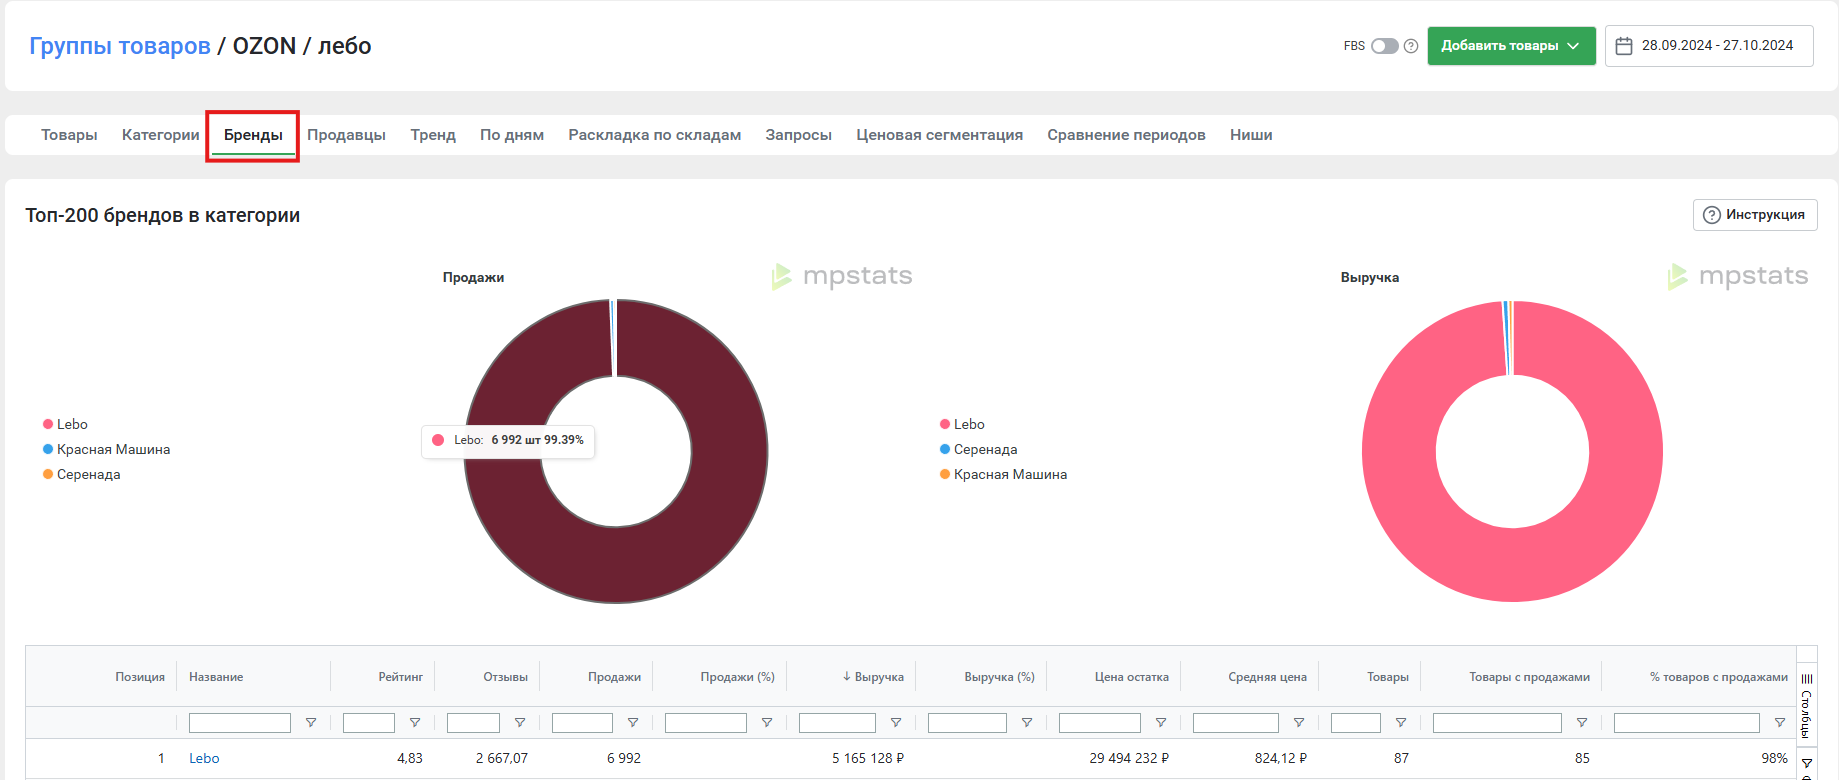Toggle Lebo in Выручка chart legend
Image resolution: width=1839 pixels, height=780 pixels.
coord(962,424)
